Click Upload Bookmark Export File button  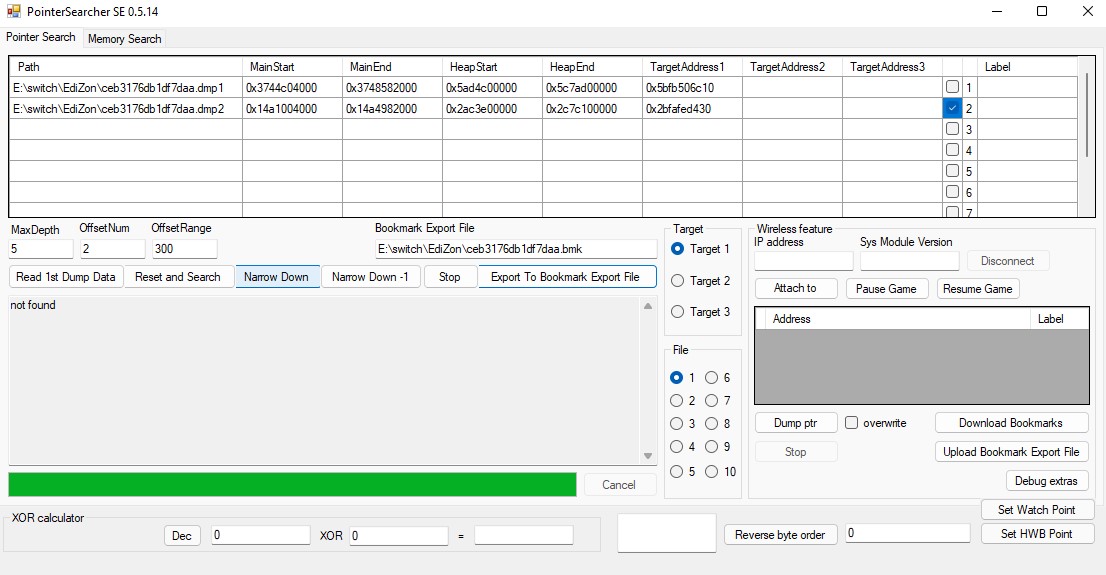1011,452
